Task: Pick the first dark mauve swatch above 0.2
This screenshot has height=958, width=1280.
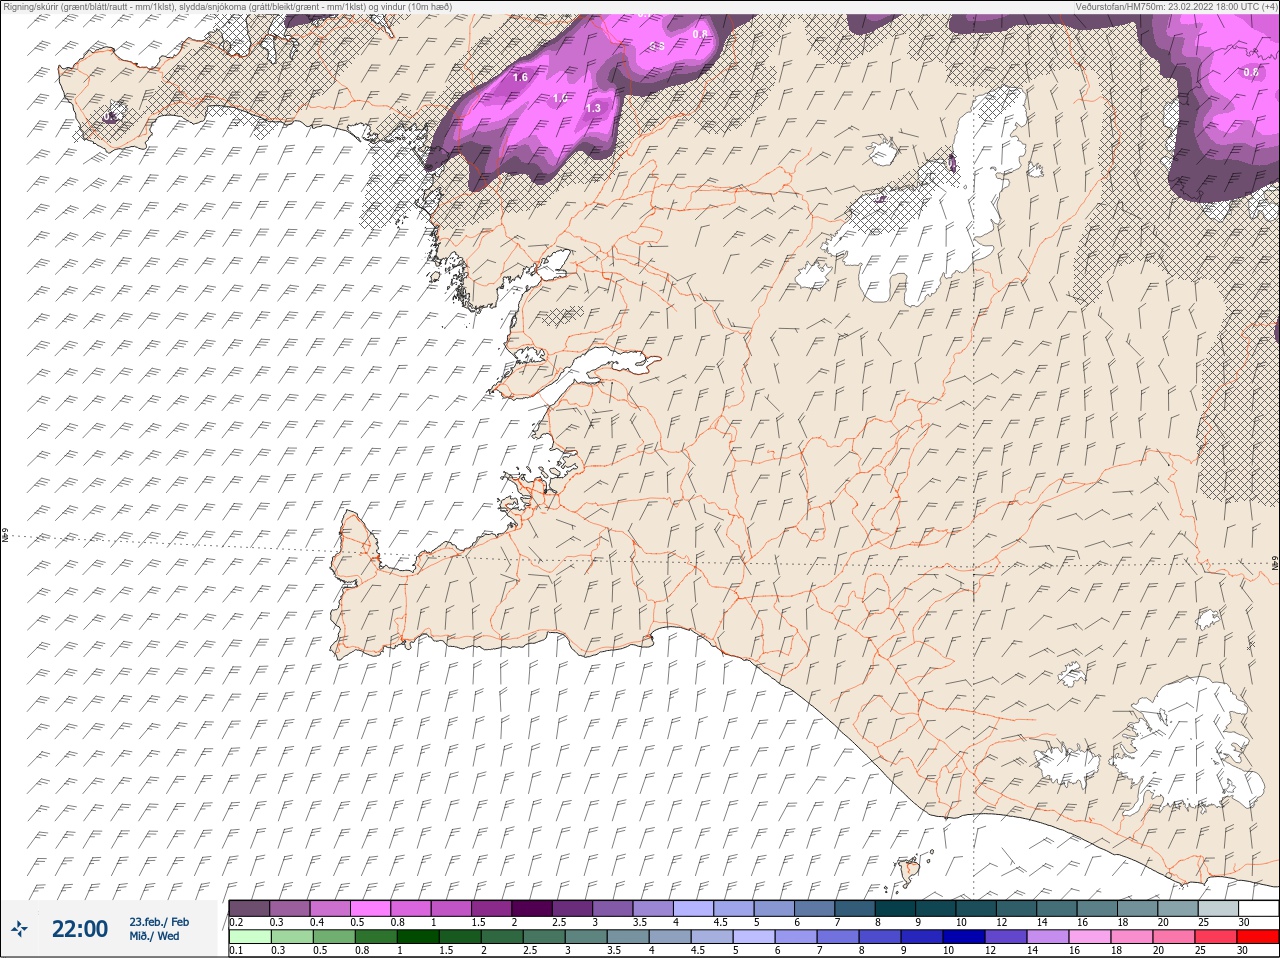Action: (x=249, y=908)
